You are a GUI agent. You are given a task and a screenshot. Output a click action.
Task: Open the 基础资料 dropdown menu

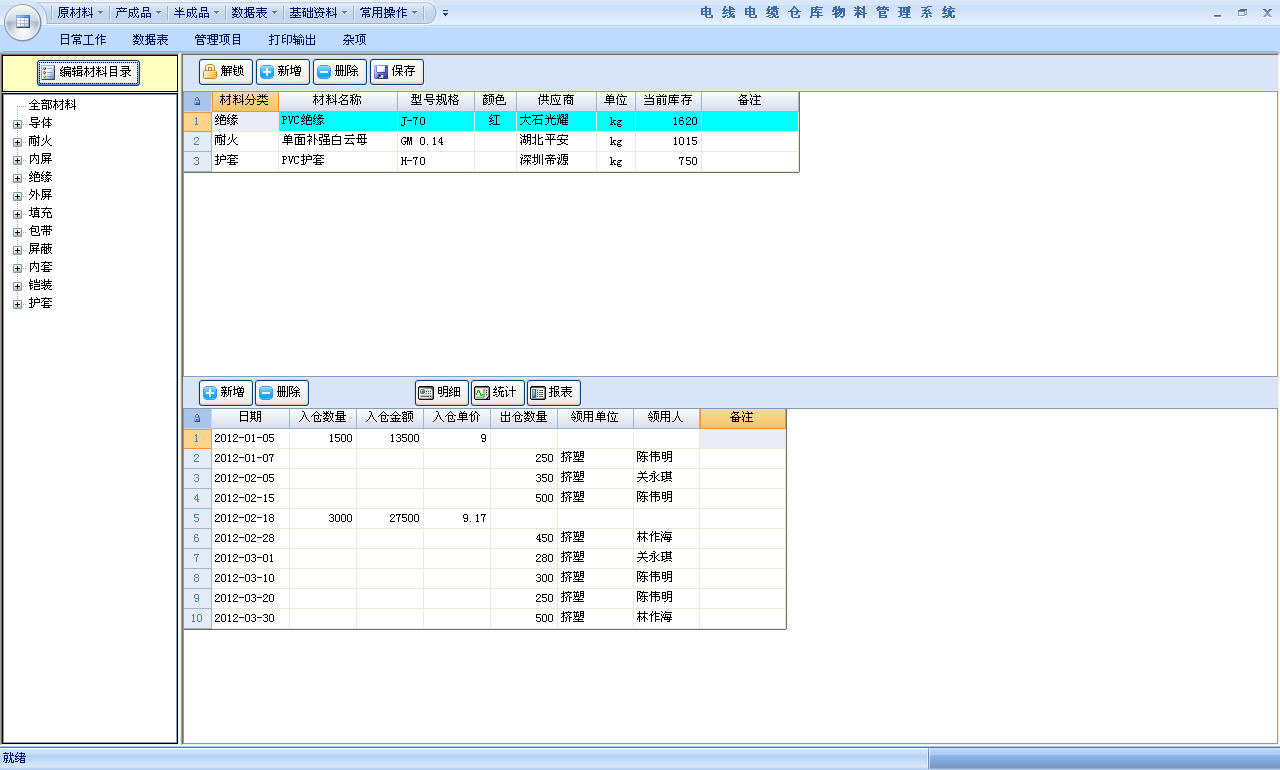318,13
